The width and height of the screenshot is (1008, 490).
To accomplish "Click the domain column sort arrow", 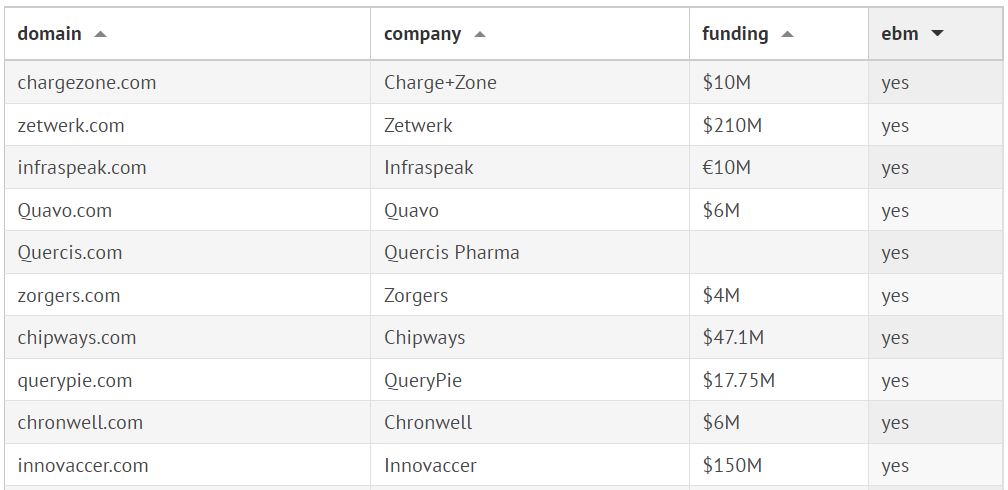I will point(100,34).
